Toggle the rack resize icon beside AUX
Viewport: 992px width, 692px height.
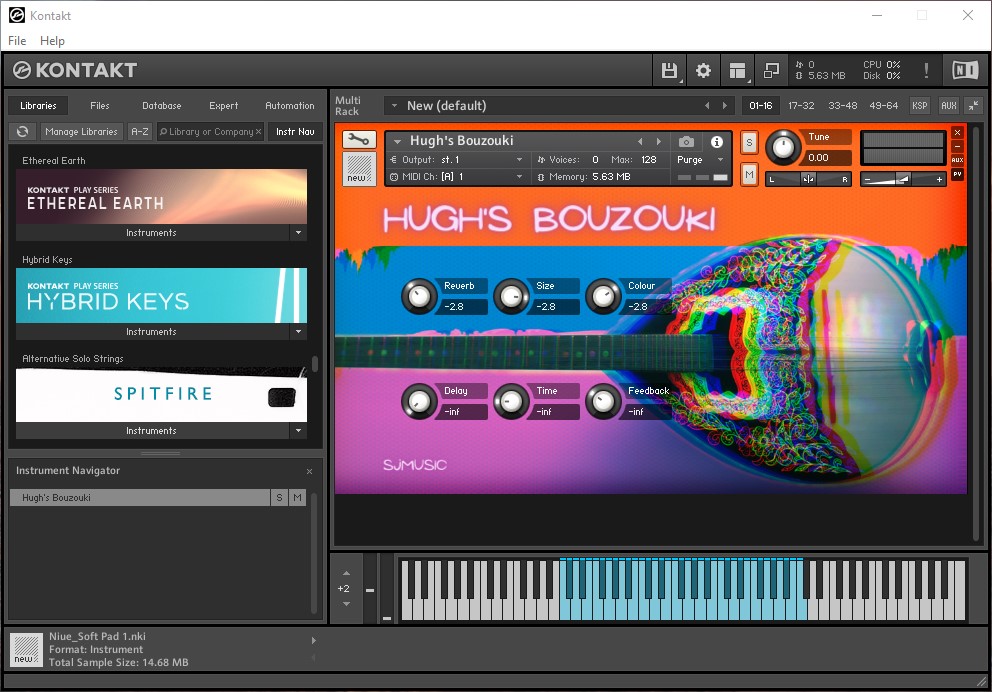click(x=974, y=106)
